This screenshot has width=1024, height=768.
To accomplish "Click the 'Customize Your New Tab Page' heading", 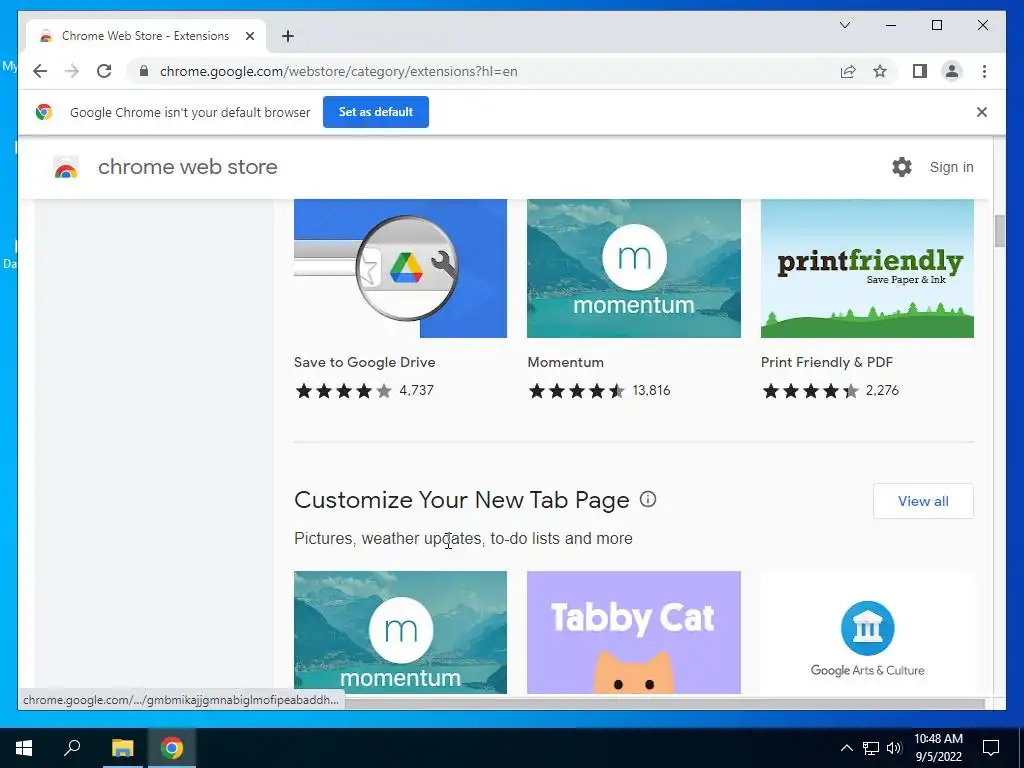I will pos(462,500).
